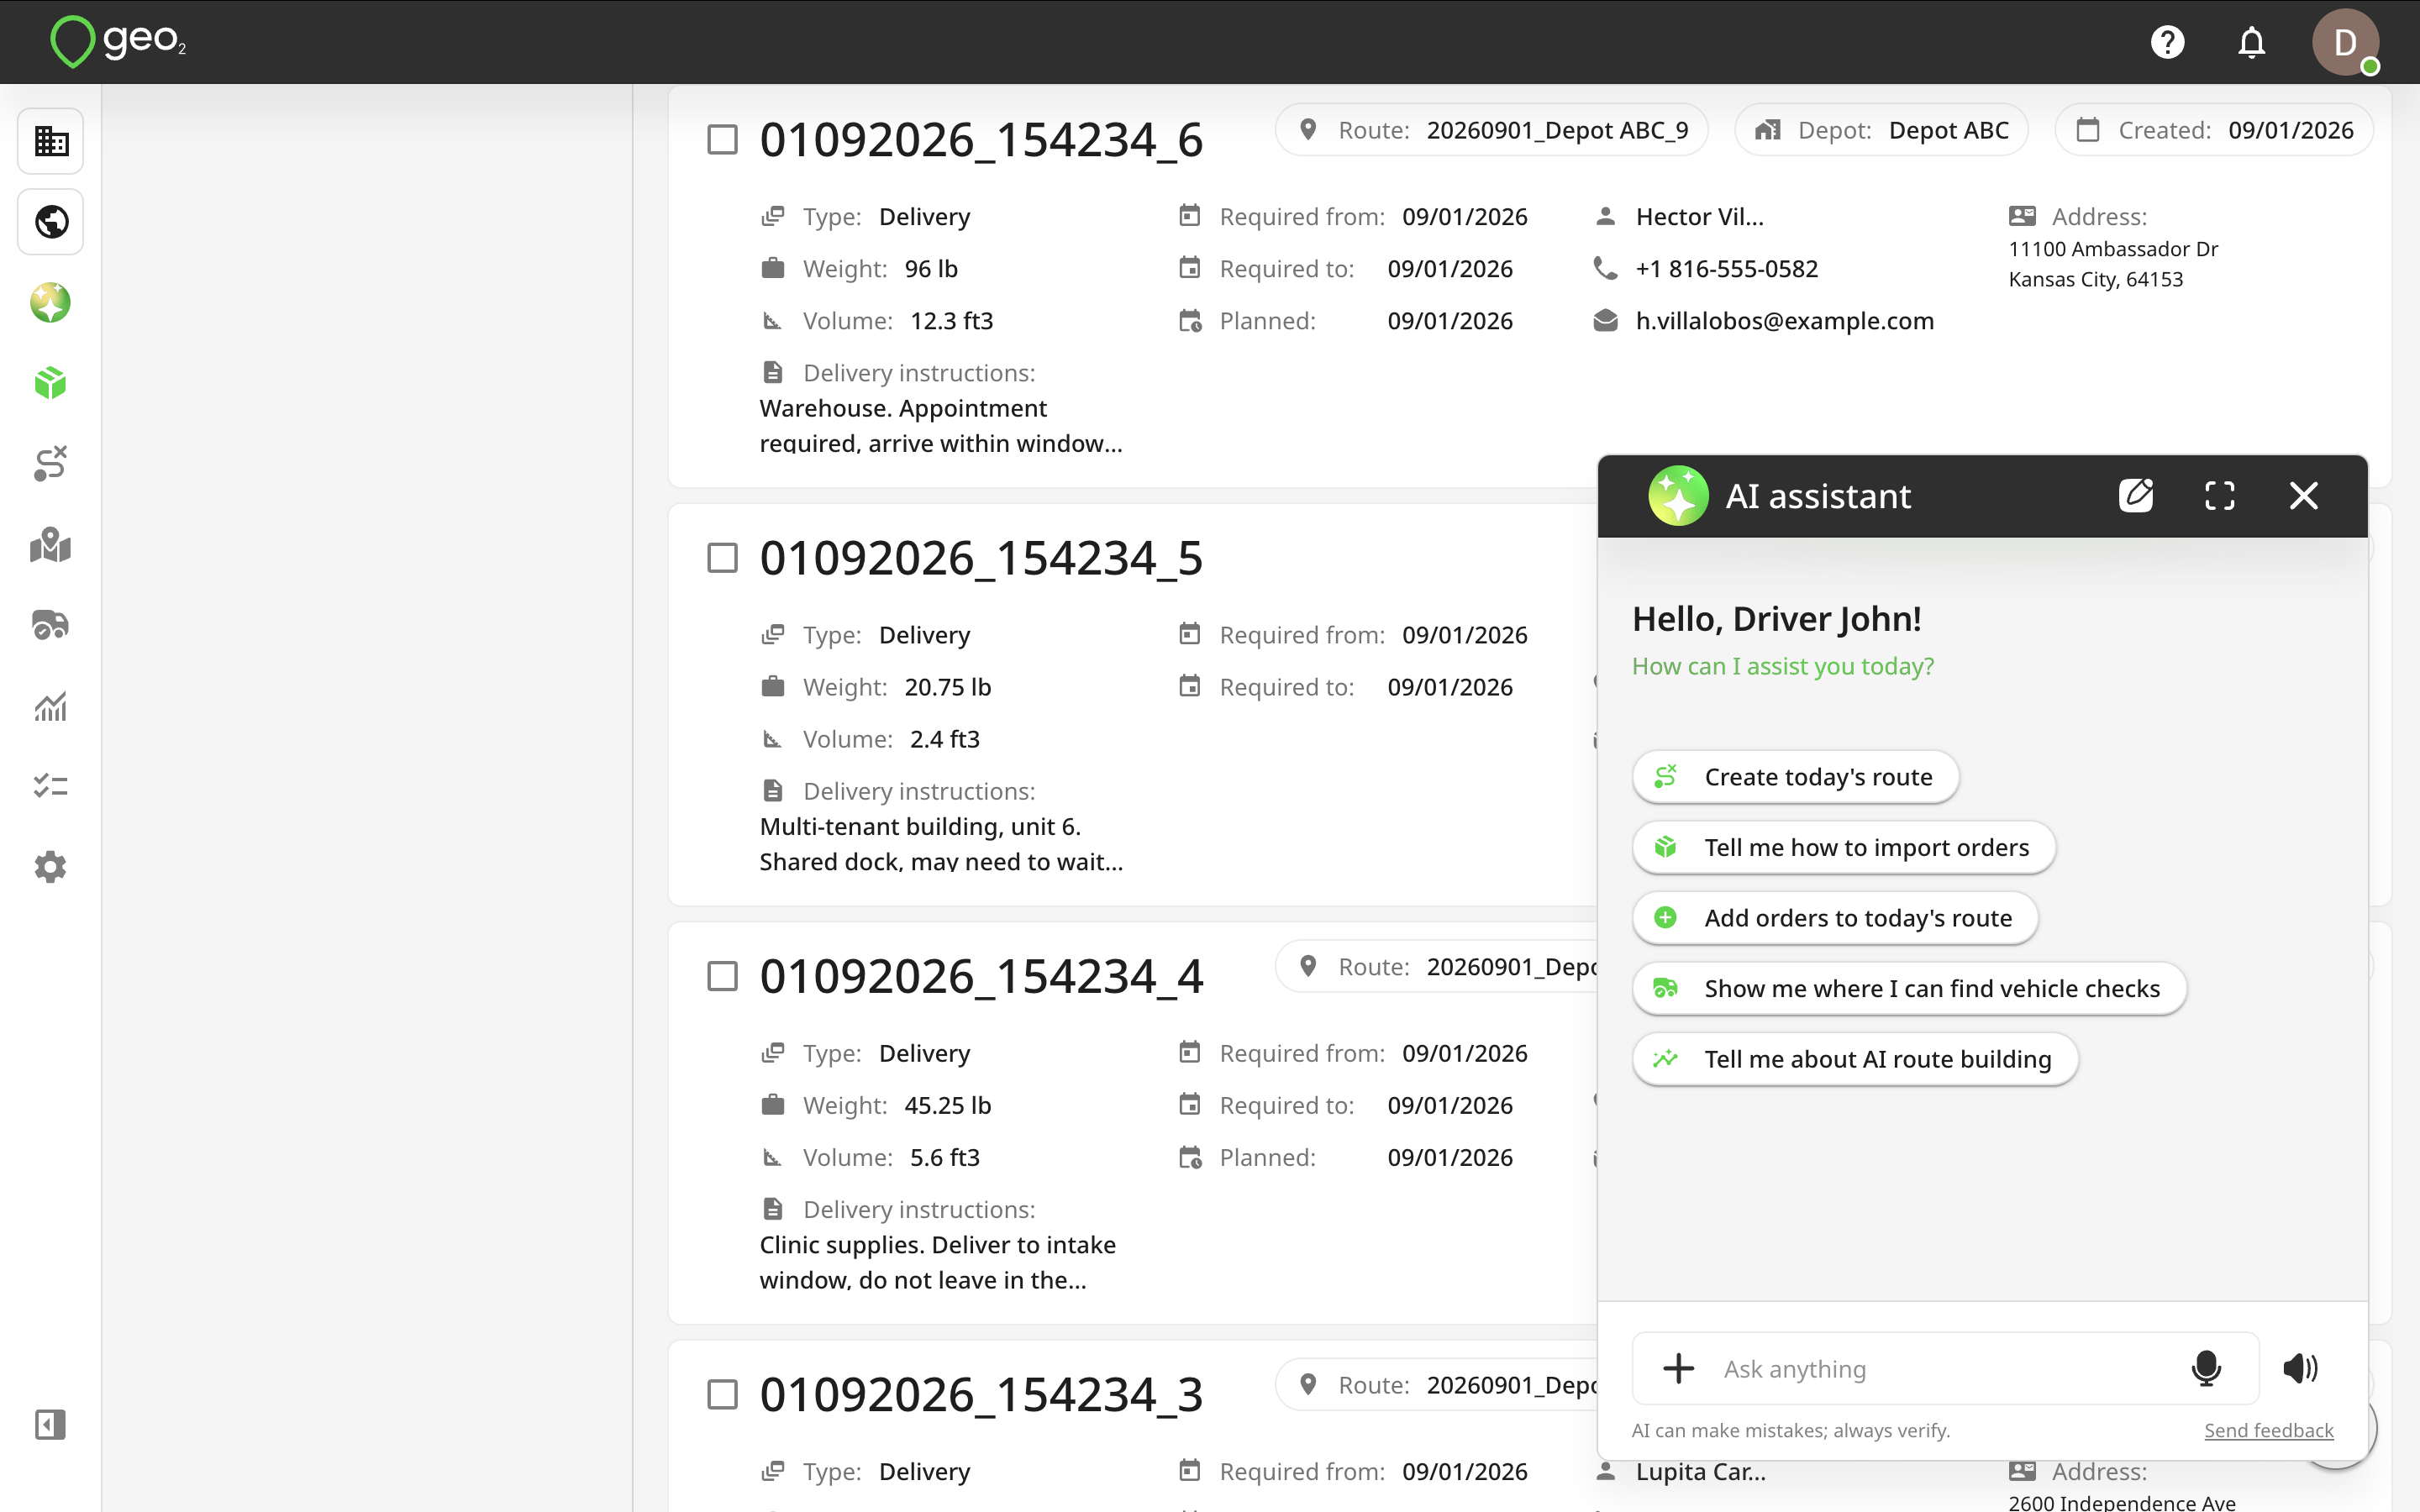Image resolution: width=2420 pixels, height=1512 pixels.
Task: Collapse the left sidebar panel
Action: point(51,1424)
